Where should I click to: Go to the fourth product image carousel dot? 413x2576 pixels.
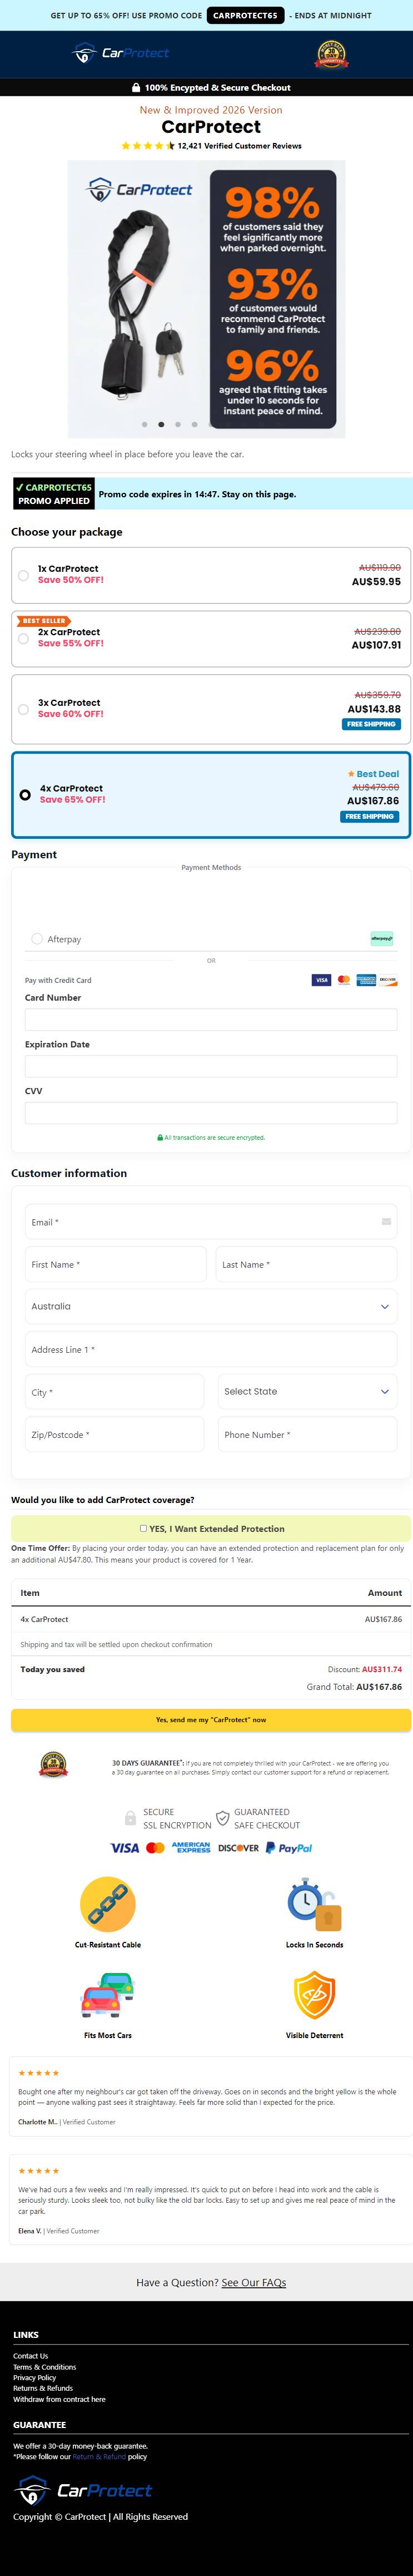194,424
